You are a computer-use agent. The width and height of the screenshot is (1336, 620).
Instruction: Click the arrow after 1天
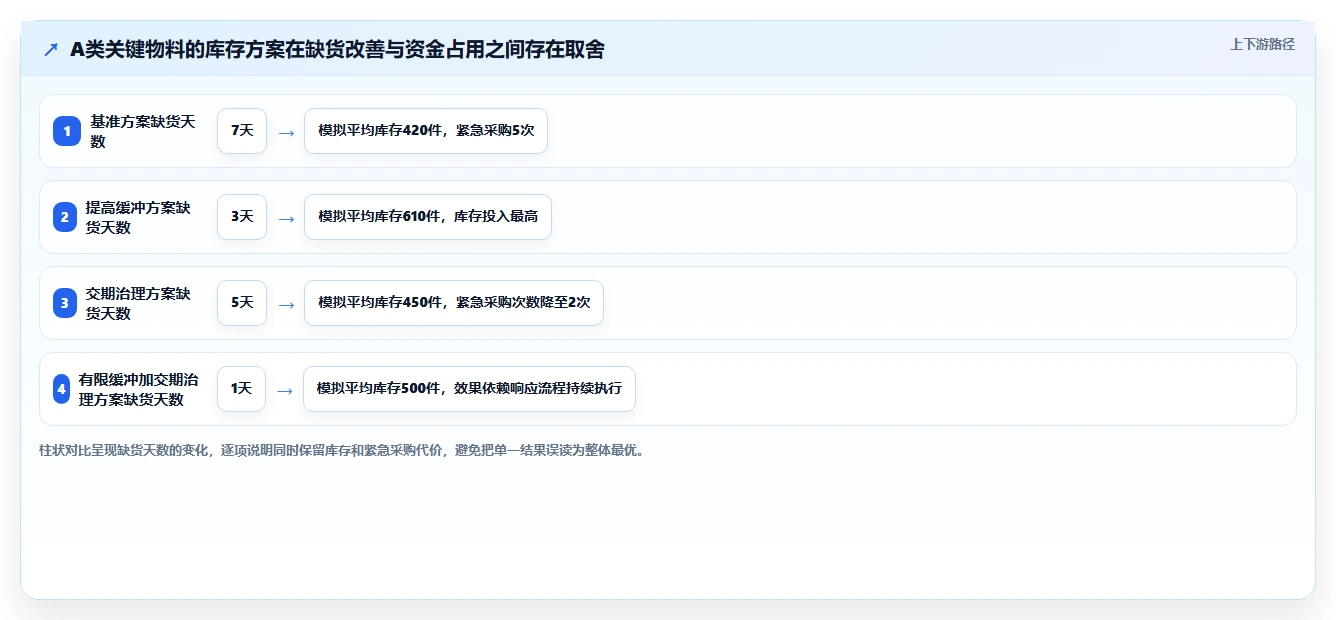click(x=285, y=390)
